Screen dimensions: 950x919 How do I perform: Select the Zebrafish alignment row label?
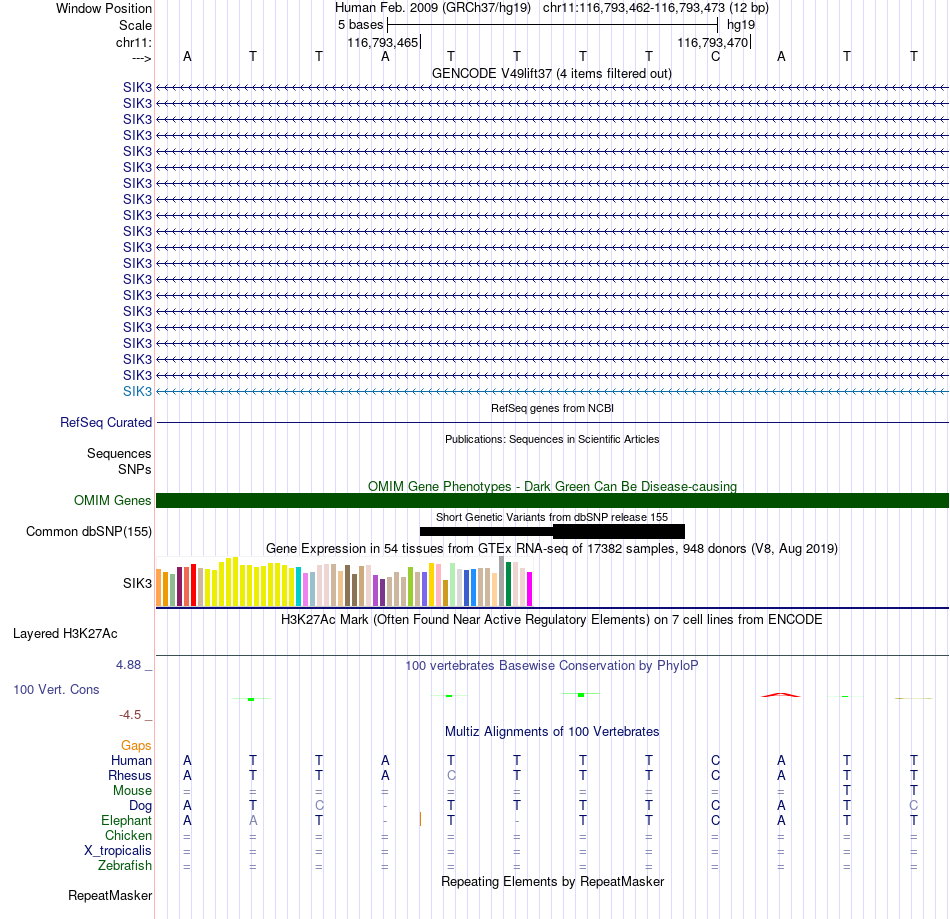pyautogui.click(x=125, y=866)
